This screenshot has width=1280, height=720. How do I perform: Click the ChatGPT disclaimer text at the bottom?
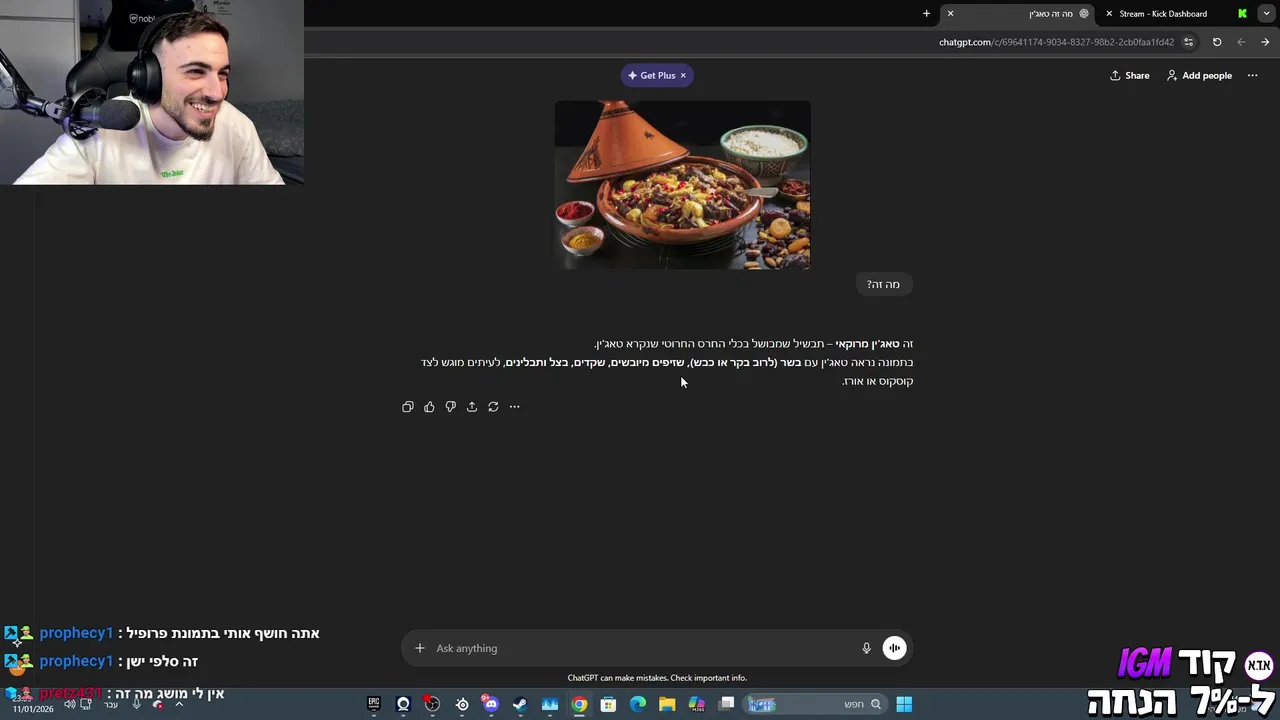[x=657, y=678]
